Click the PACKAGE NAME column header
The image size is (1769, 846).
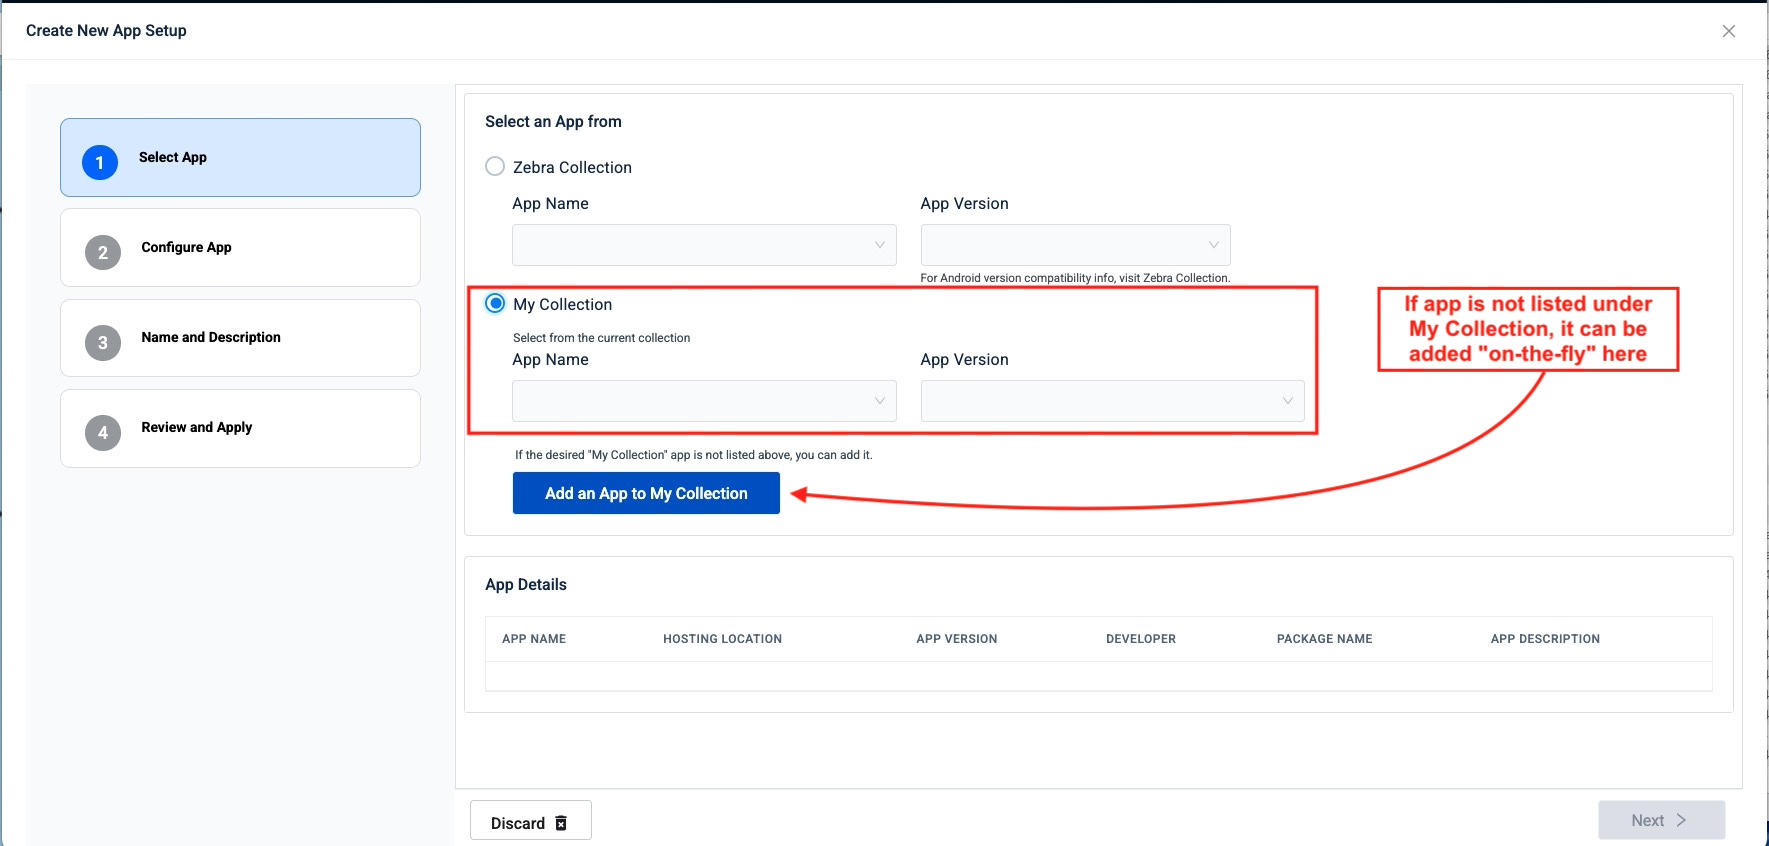tap(1324, 639)
